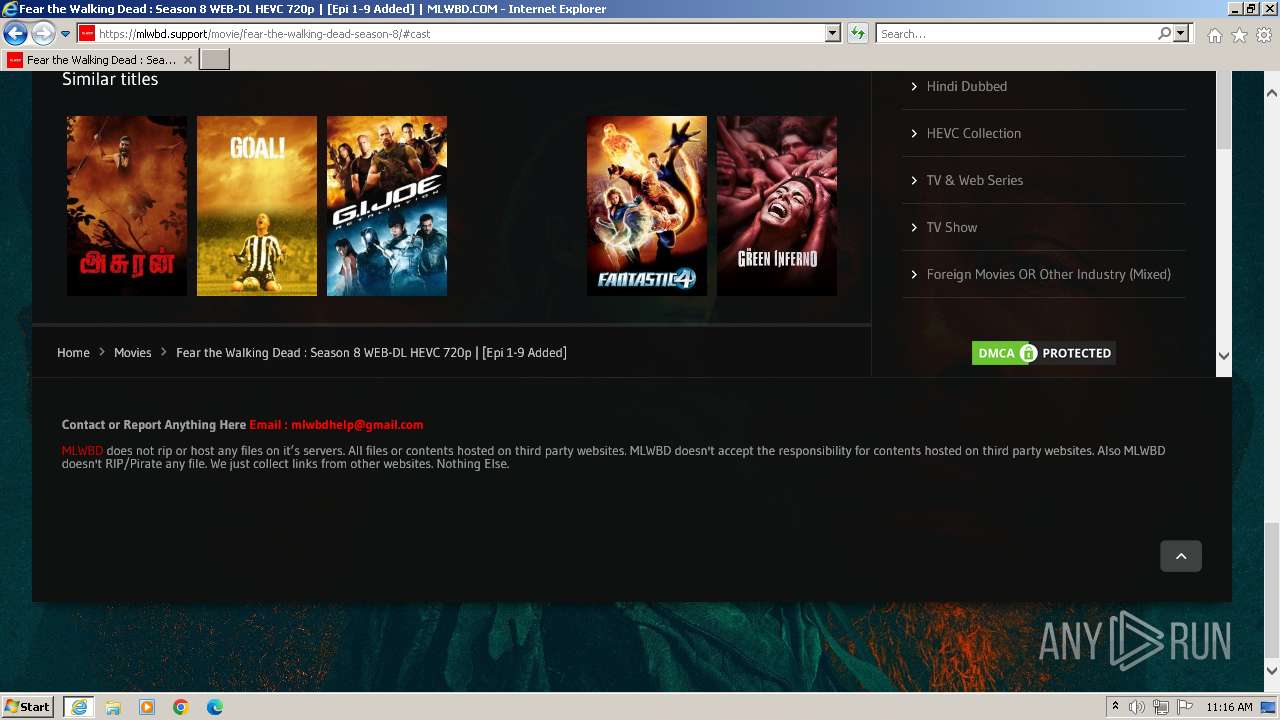Open the Tools gear icon
The image size is (1280, 720).
[x=1264, y=35]
